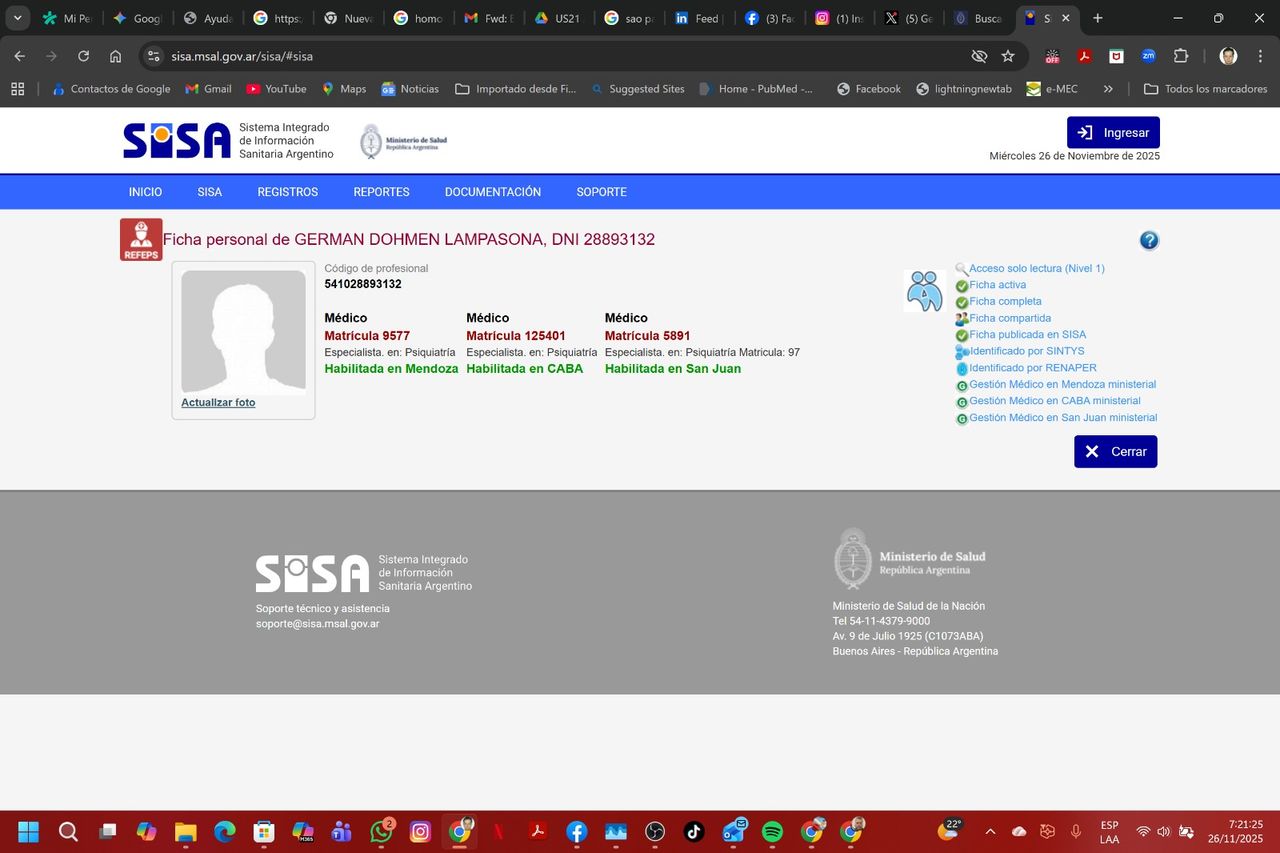Open Spotify from the taskbar
This screenshot has height=853, width=1280.
[x=772, y=831]
